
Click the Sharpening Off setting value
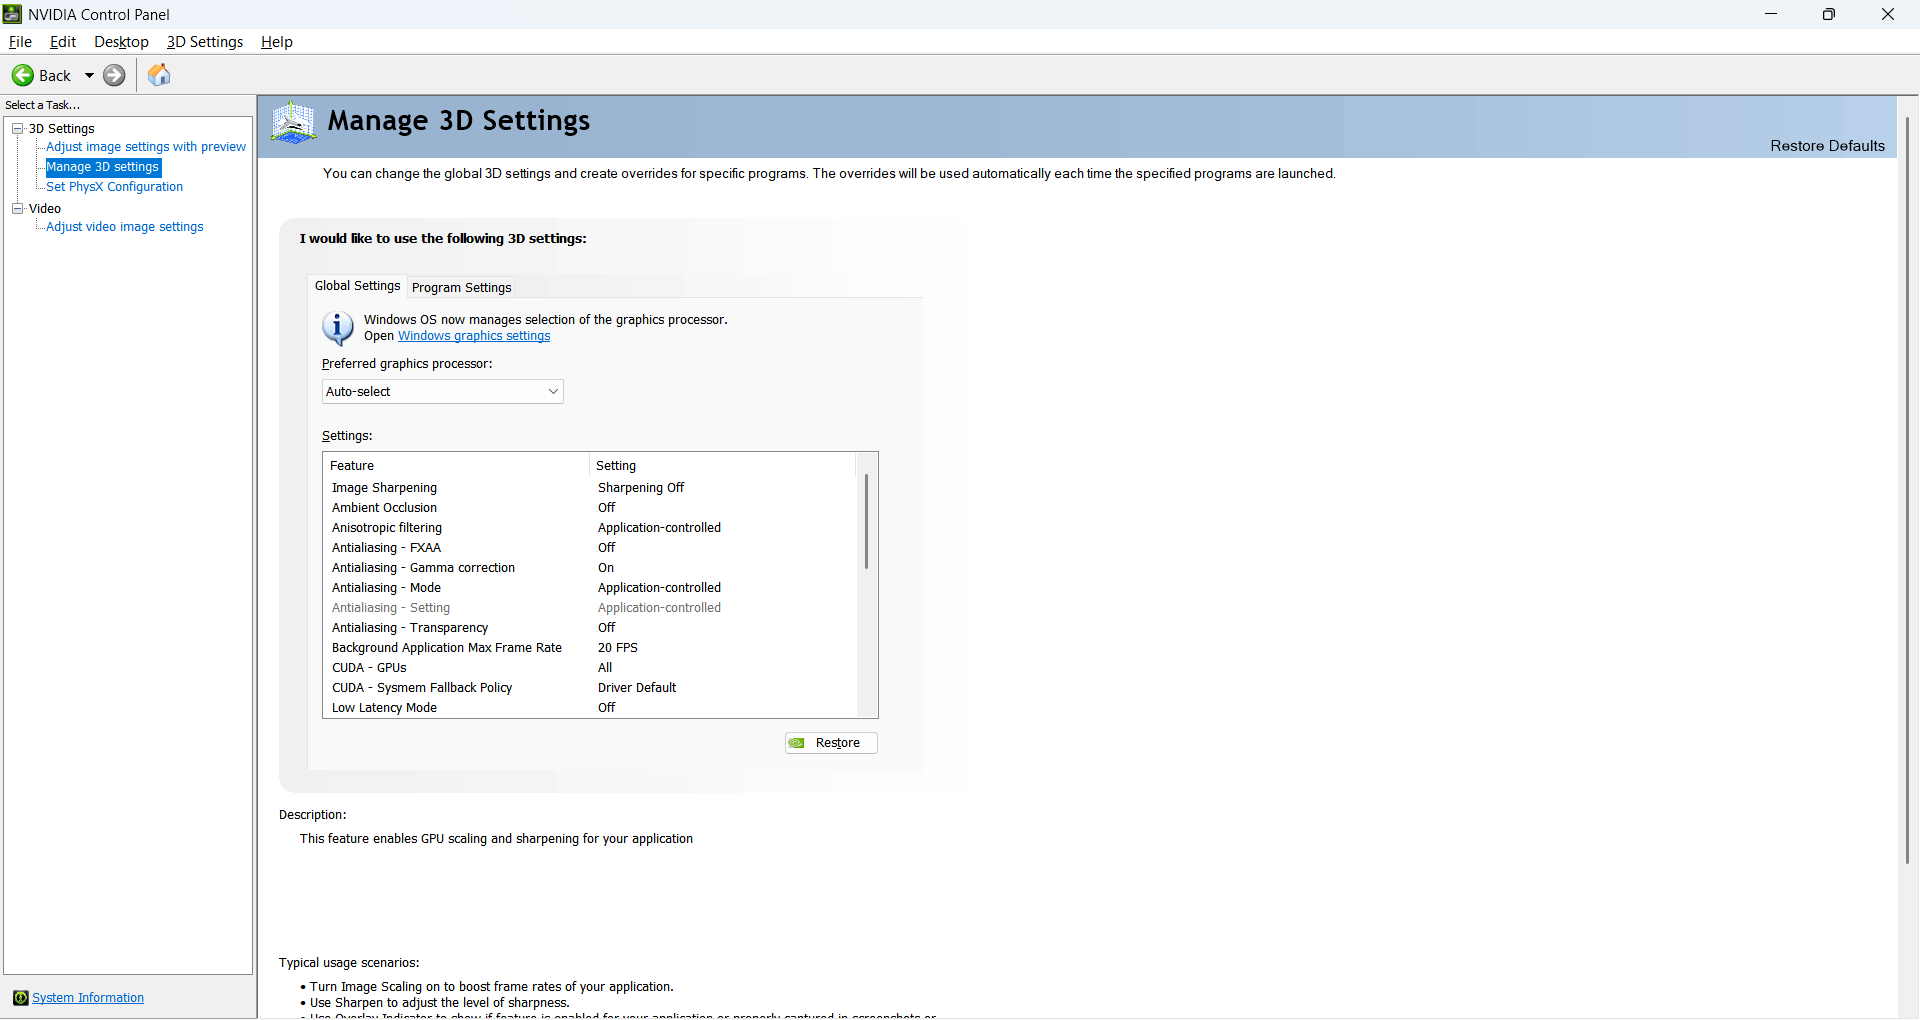[641, 488]
